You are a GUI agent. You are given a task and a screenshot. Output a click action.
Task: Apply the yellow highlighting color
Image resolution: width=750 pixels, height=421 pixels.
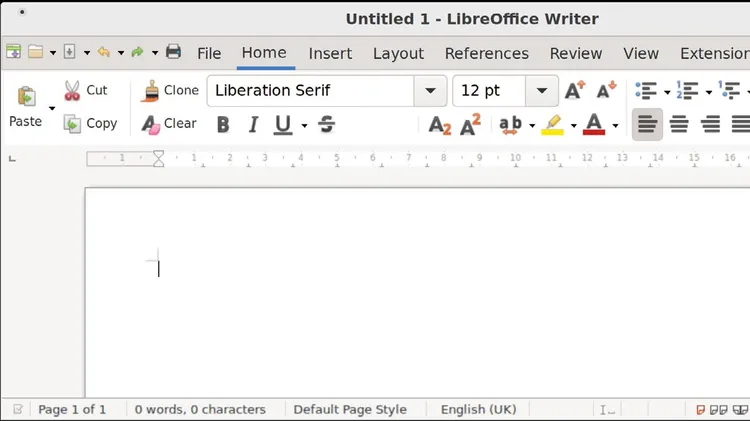pos(552,124)
